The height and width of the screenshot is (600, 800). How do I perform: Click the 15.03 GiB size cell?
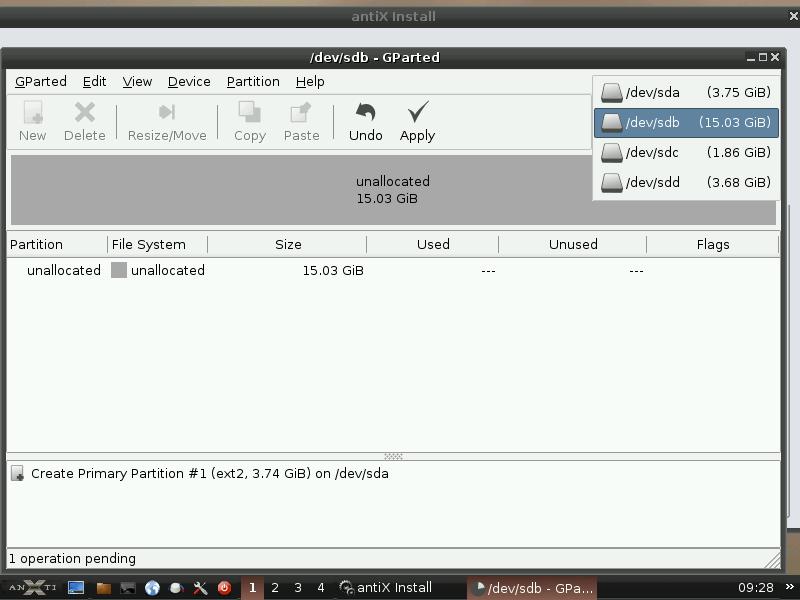(333, 270)
